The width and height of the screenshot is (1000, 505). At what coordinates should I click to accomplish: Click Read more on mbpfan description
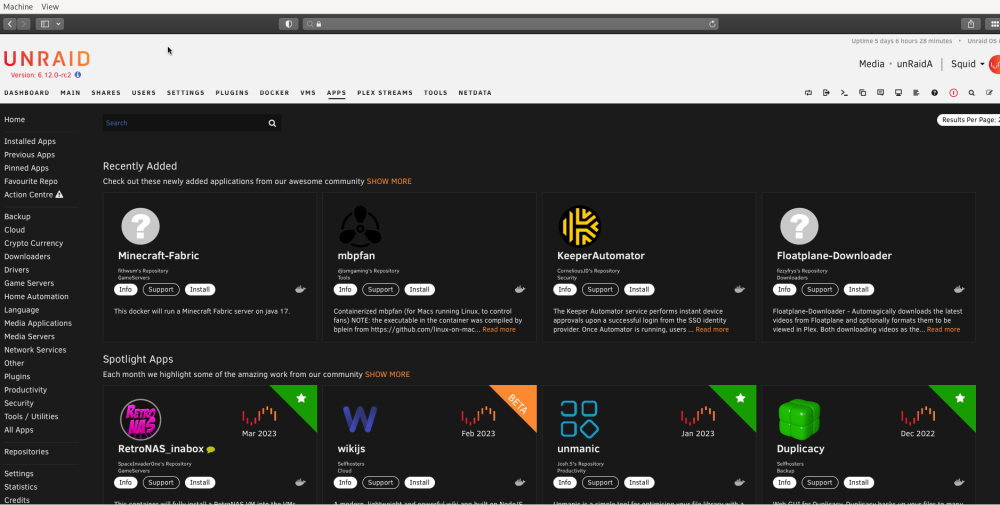tap(499, 330)
